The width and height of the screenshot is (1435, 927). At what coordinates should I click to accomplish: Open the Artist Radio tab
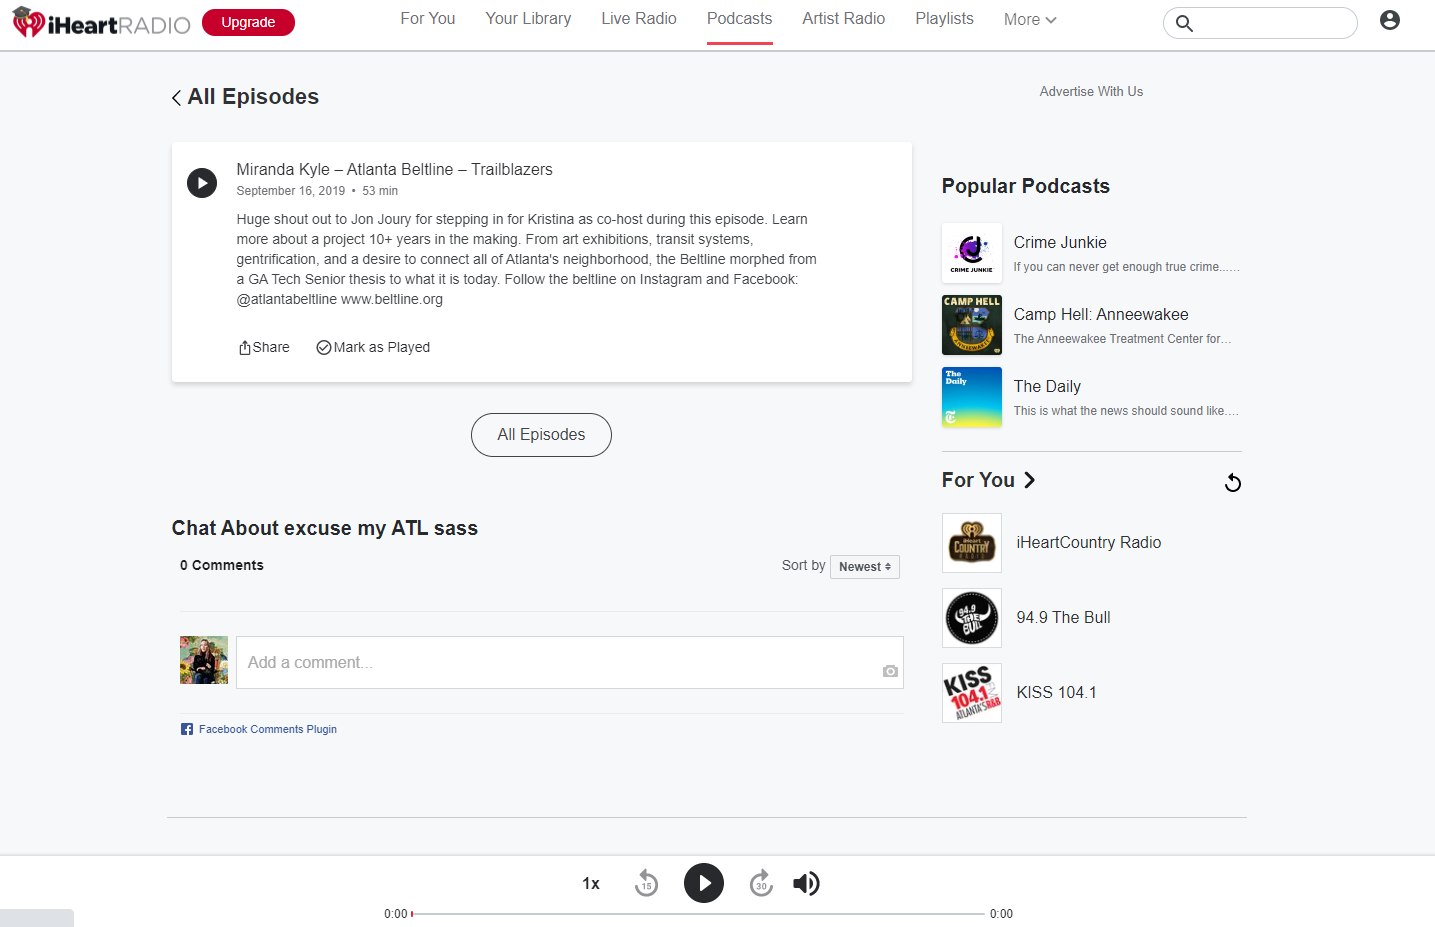(844, 19)
